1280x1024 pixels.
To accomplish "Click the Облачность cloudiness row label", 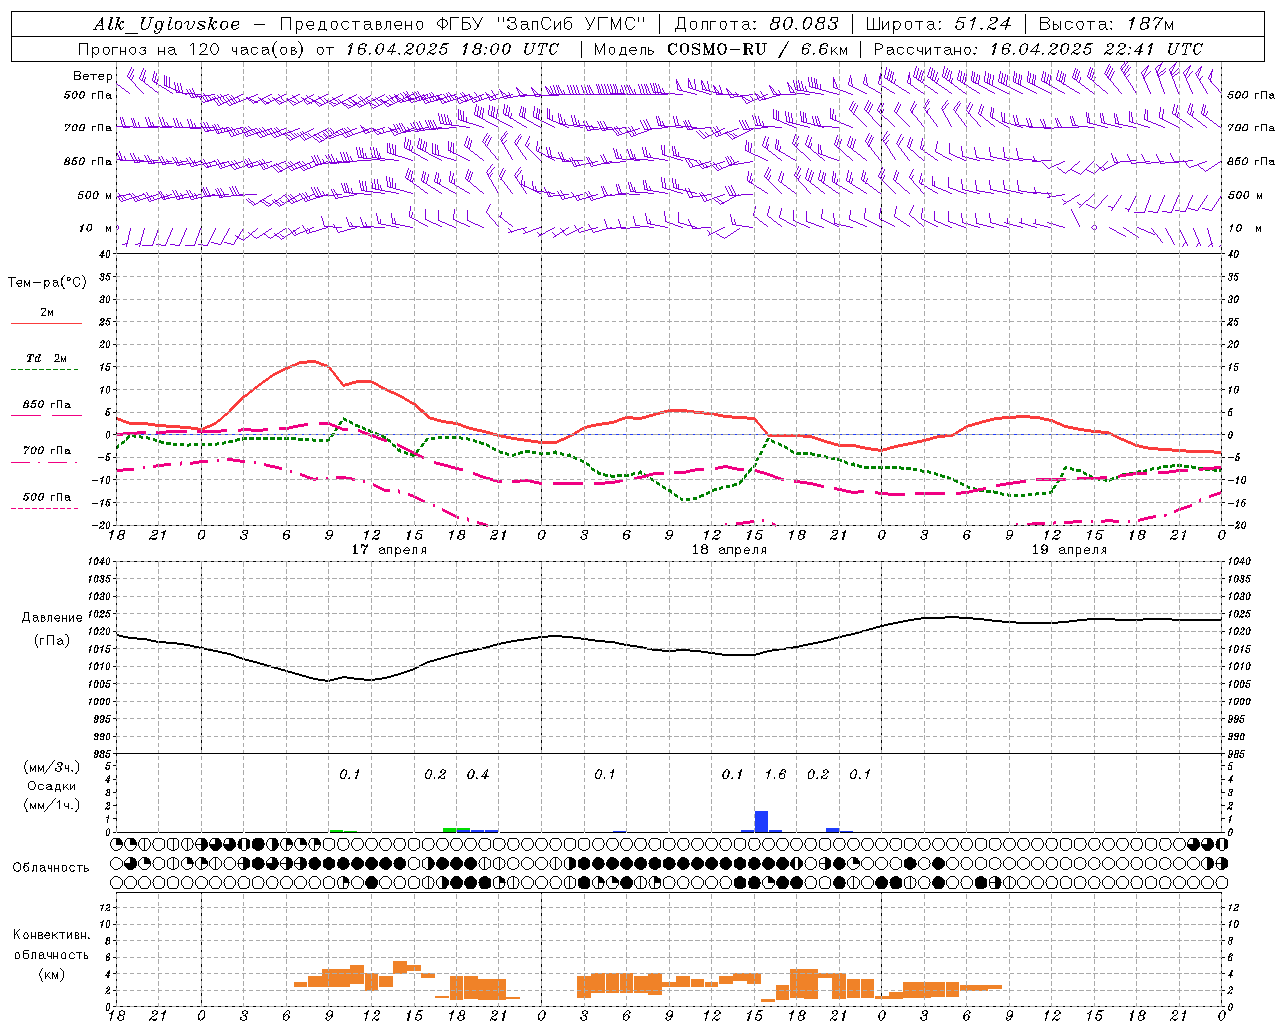I will (51, 868).
